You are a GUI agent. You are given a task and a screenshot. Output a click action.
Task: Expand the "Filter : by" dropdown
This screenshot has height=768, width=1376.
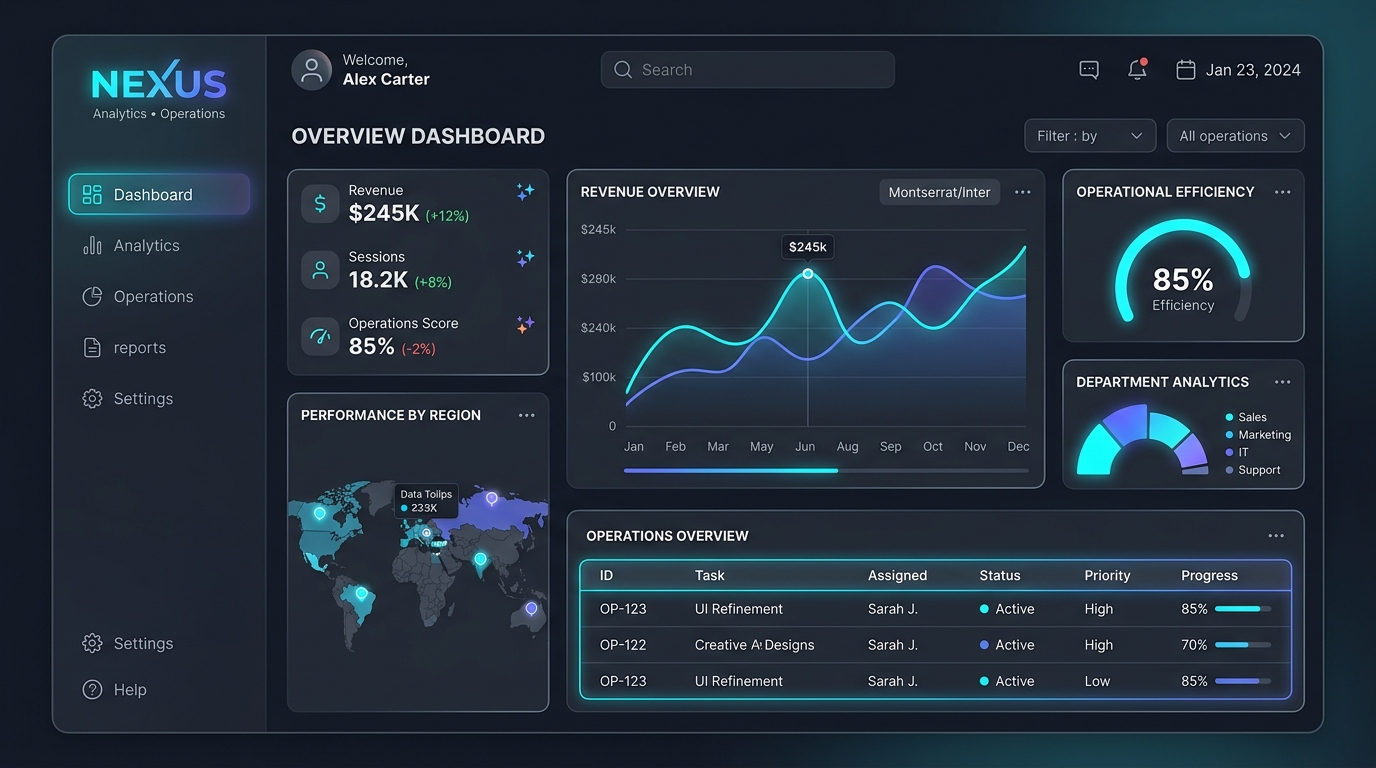coord(1090,136)
